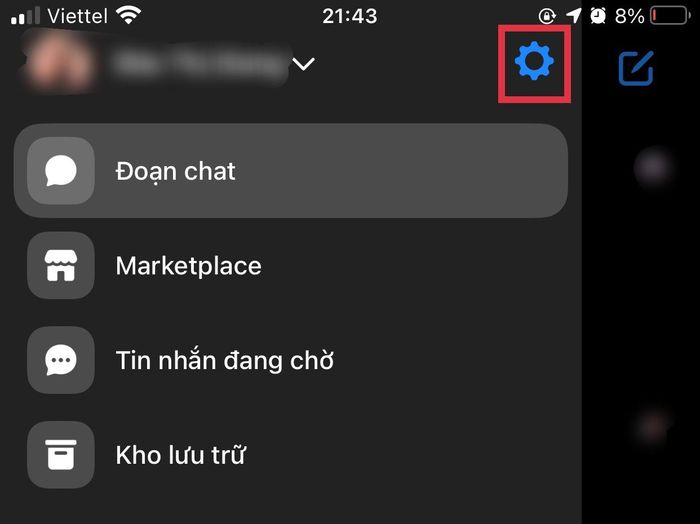Viewport: 700px width, 524px height.
Task: Click the message requests bubble icon
Action: (61, 360)
